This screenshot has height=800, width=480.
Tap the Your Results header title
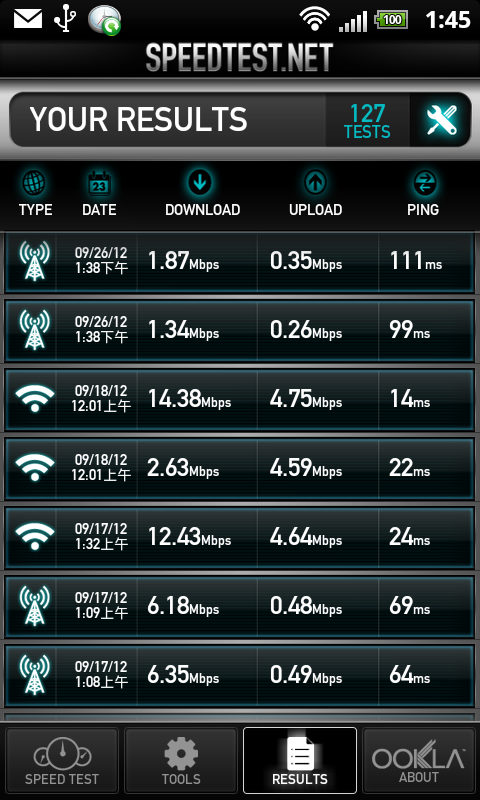click(138, 120)
